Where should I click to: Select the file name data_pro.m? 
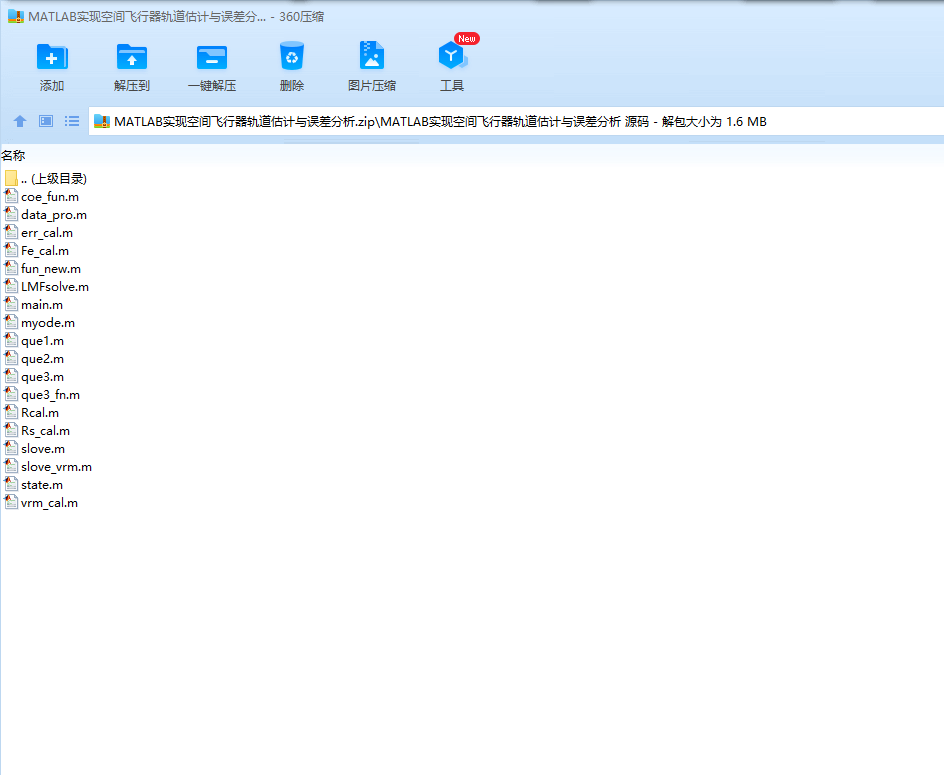(54, 215)
